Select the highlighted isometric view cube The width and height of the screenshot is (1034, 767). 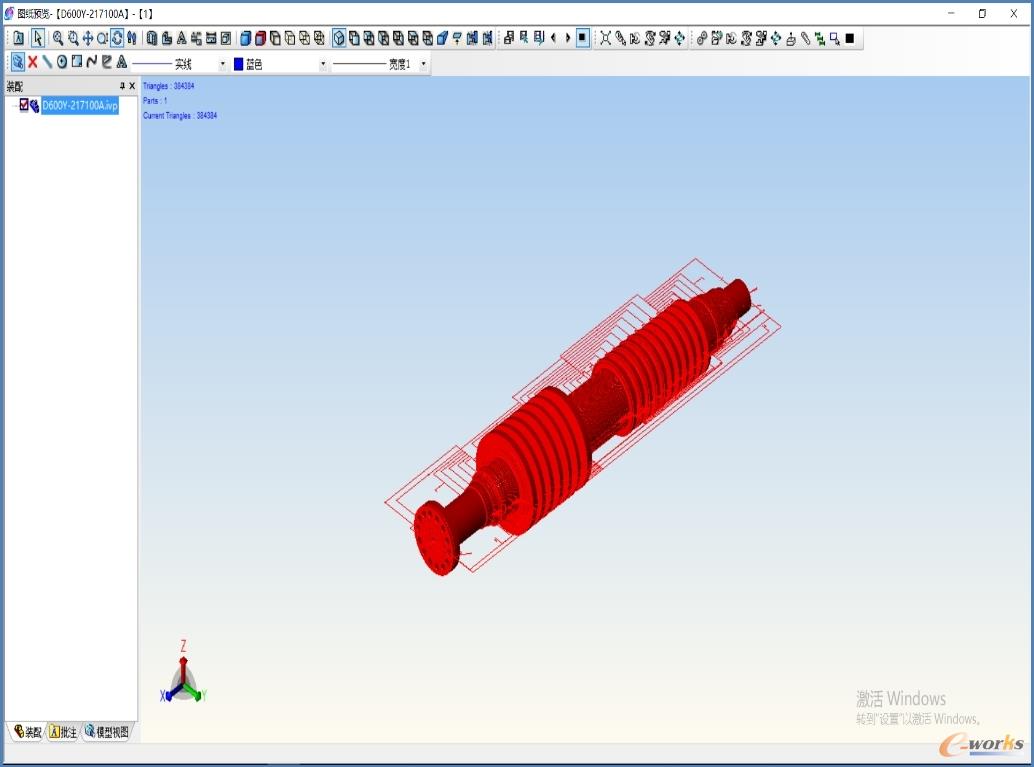click(339, 38)
